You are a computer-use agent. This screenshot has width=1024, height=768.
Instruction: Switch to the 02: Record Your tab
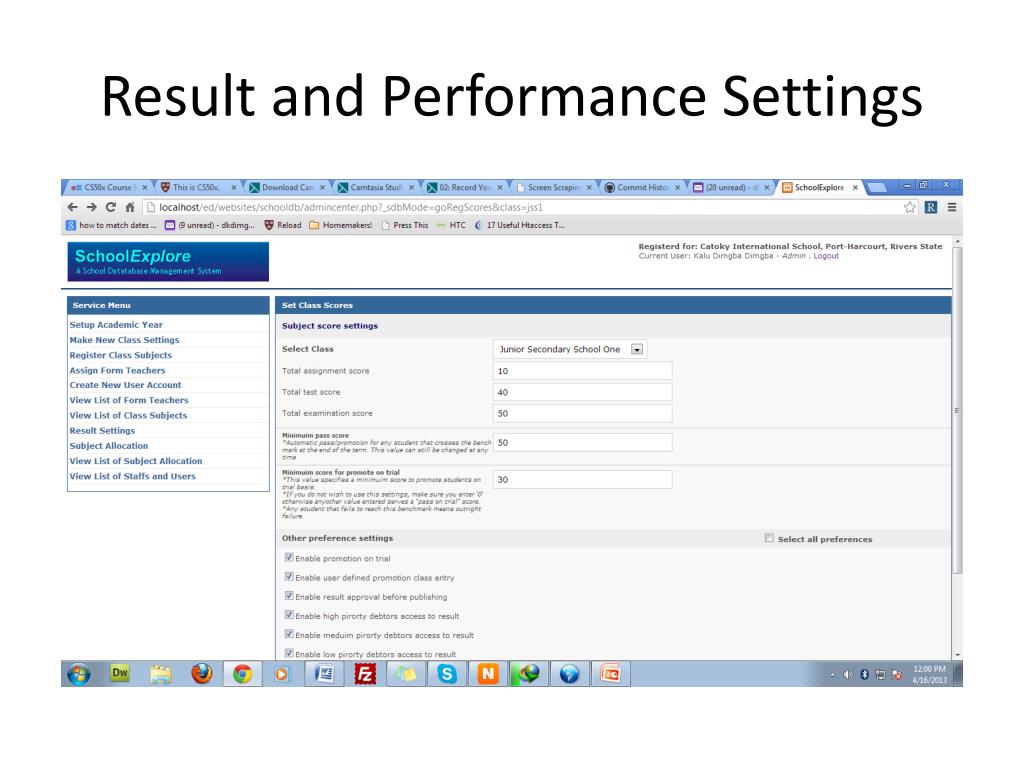point(464,187)
